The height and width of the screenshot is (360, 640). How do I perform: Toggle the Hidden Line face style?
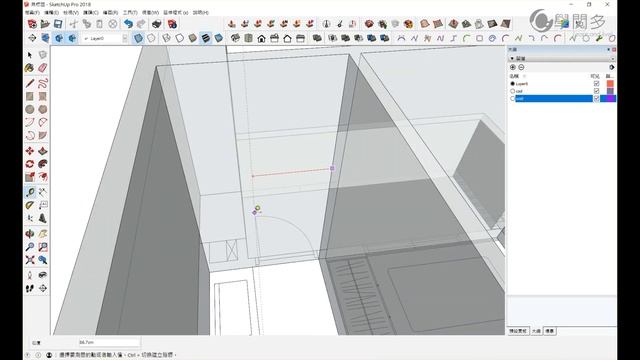(180, 38)
